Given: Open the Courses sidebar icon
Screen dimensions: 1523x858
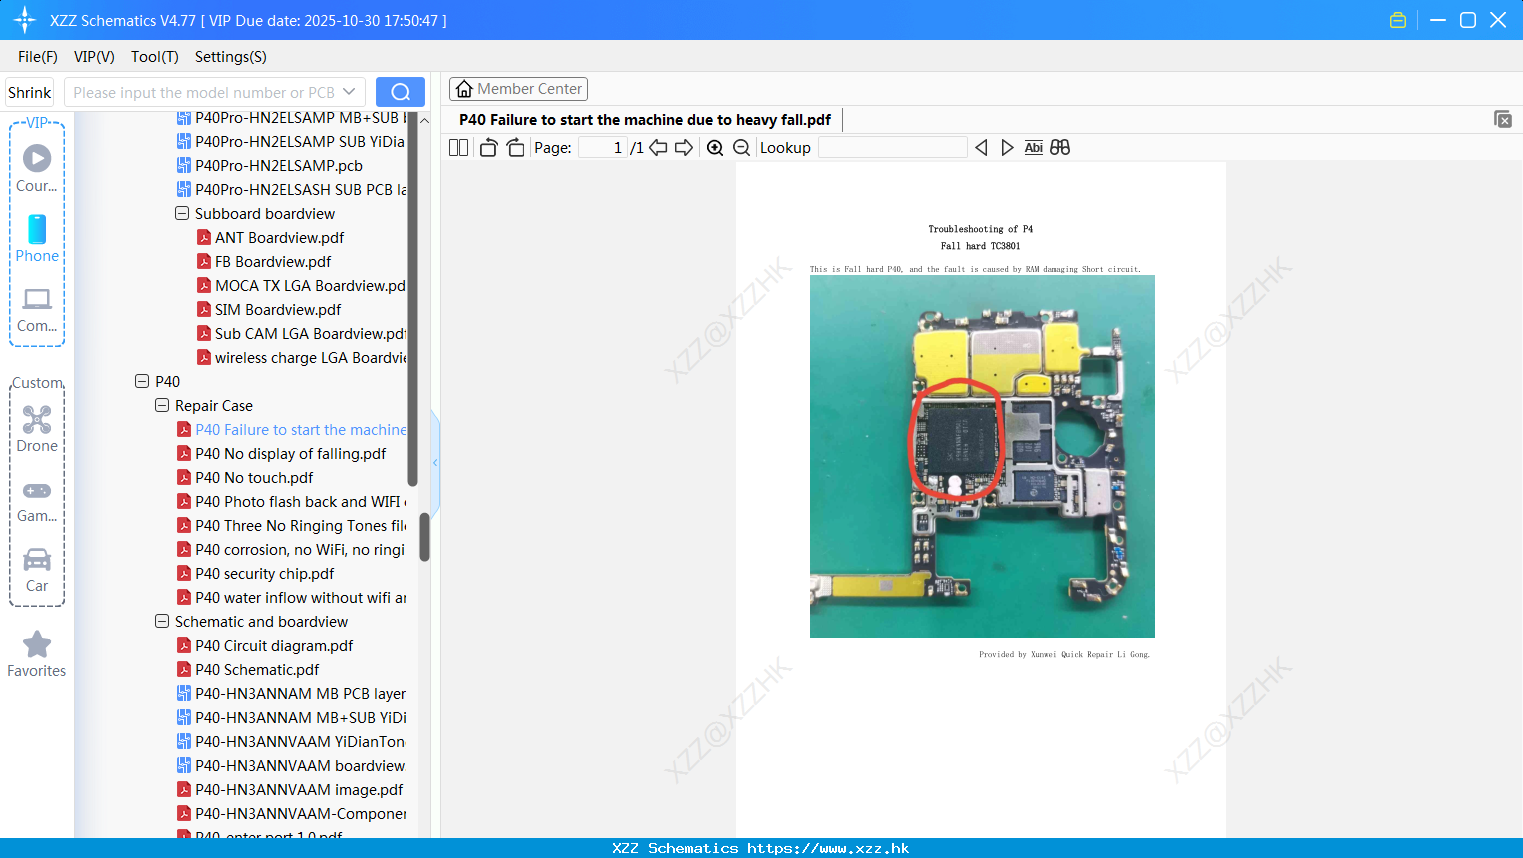Looking at the screenshot, I should [x=37, y=169].
